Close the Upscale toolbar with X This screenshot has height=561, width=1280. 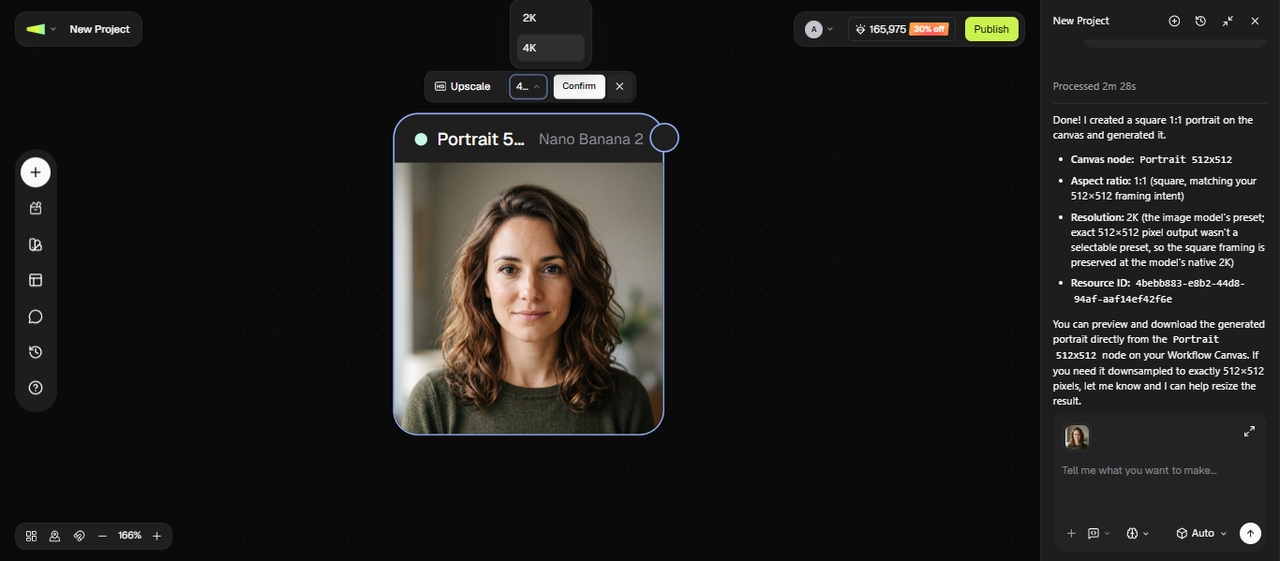pos(619,86)
